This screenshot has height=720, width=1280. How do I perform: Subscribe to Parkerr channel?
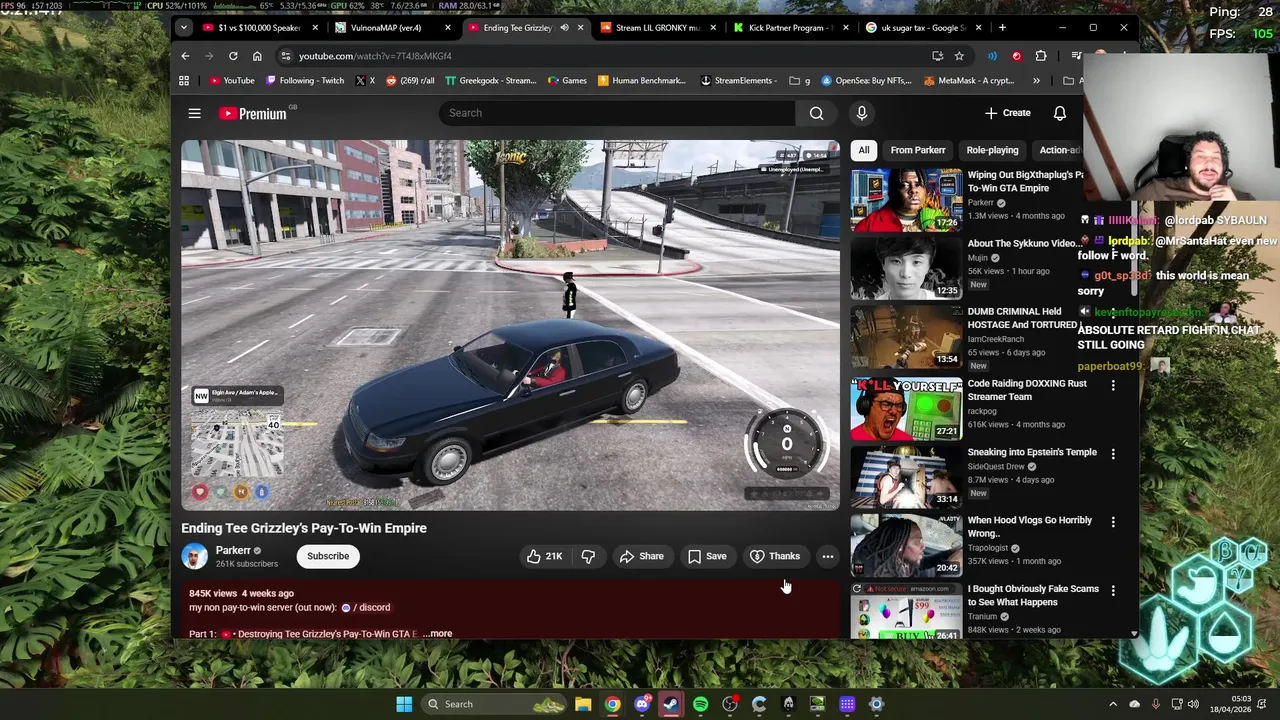click(x=328, y=556)
